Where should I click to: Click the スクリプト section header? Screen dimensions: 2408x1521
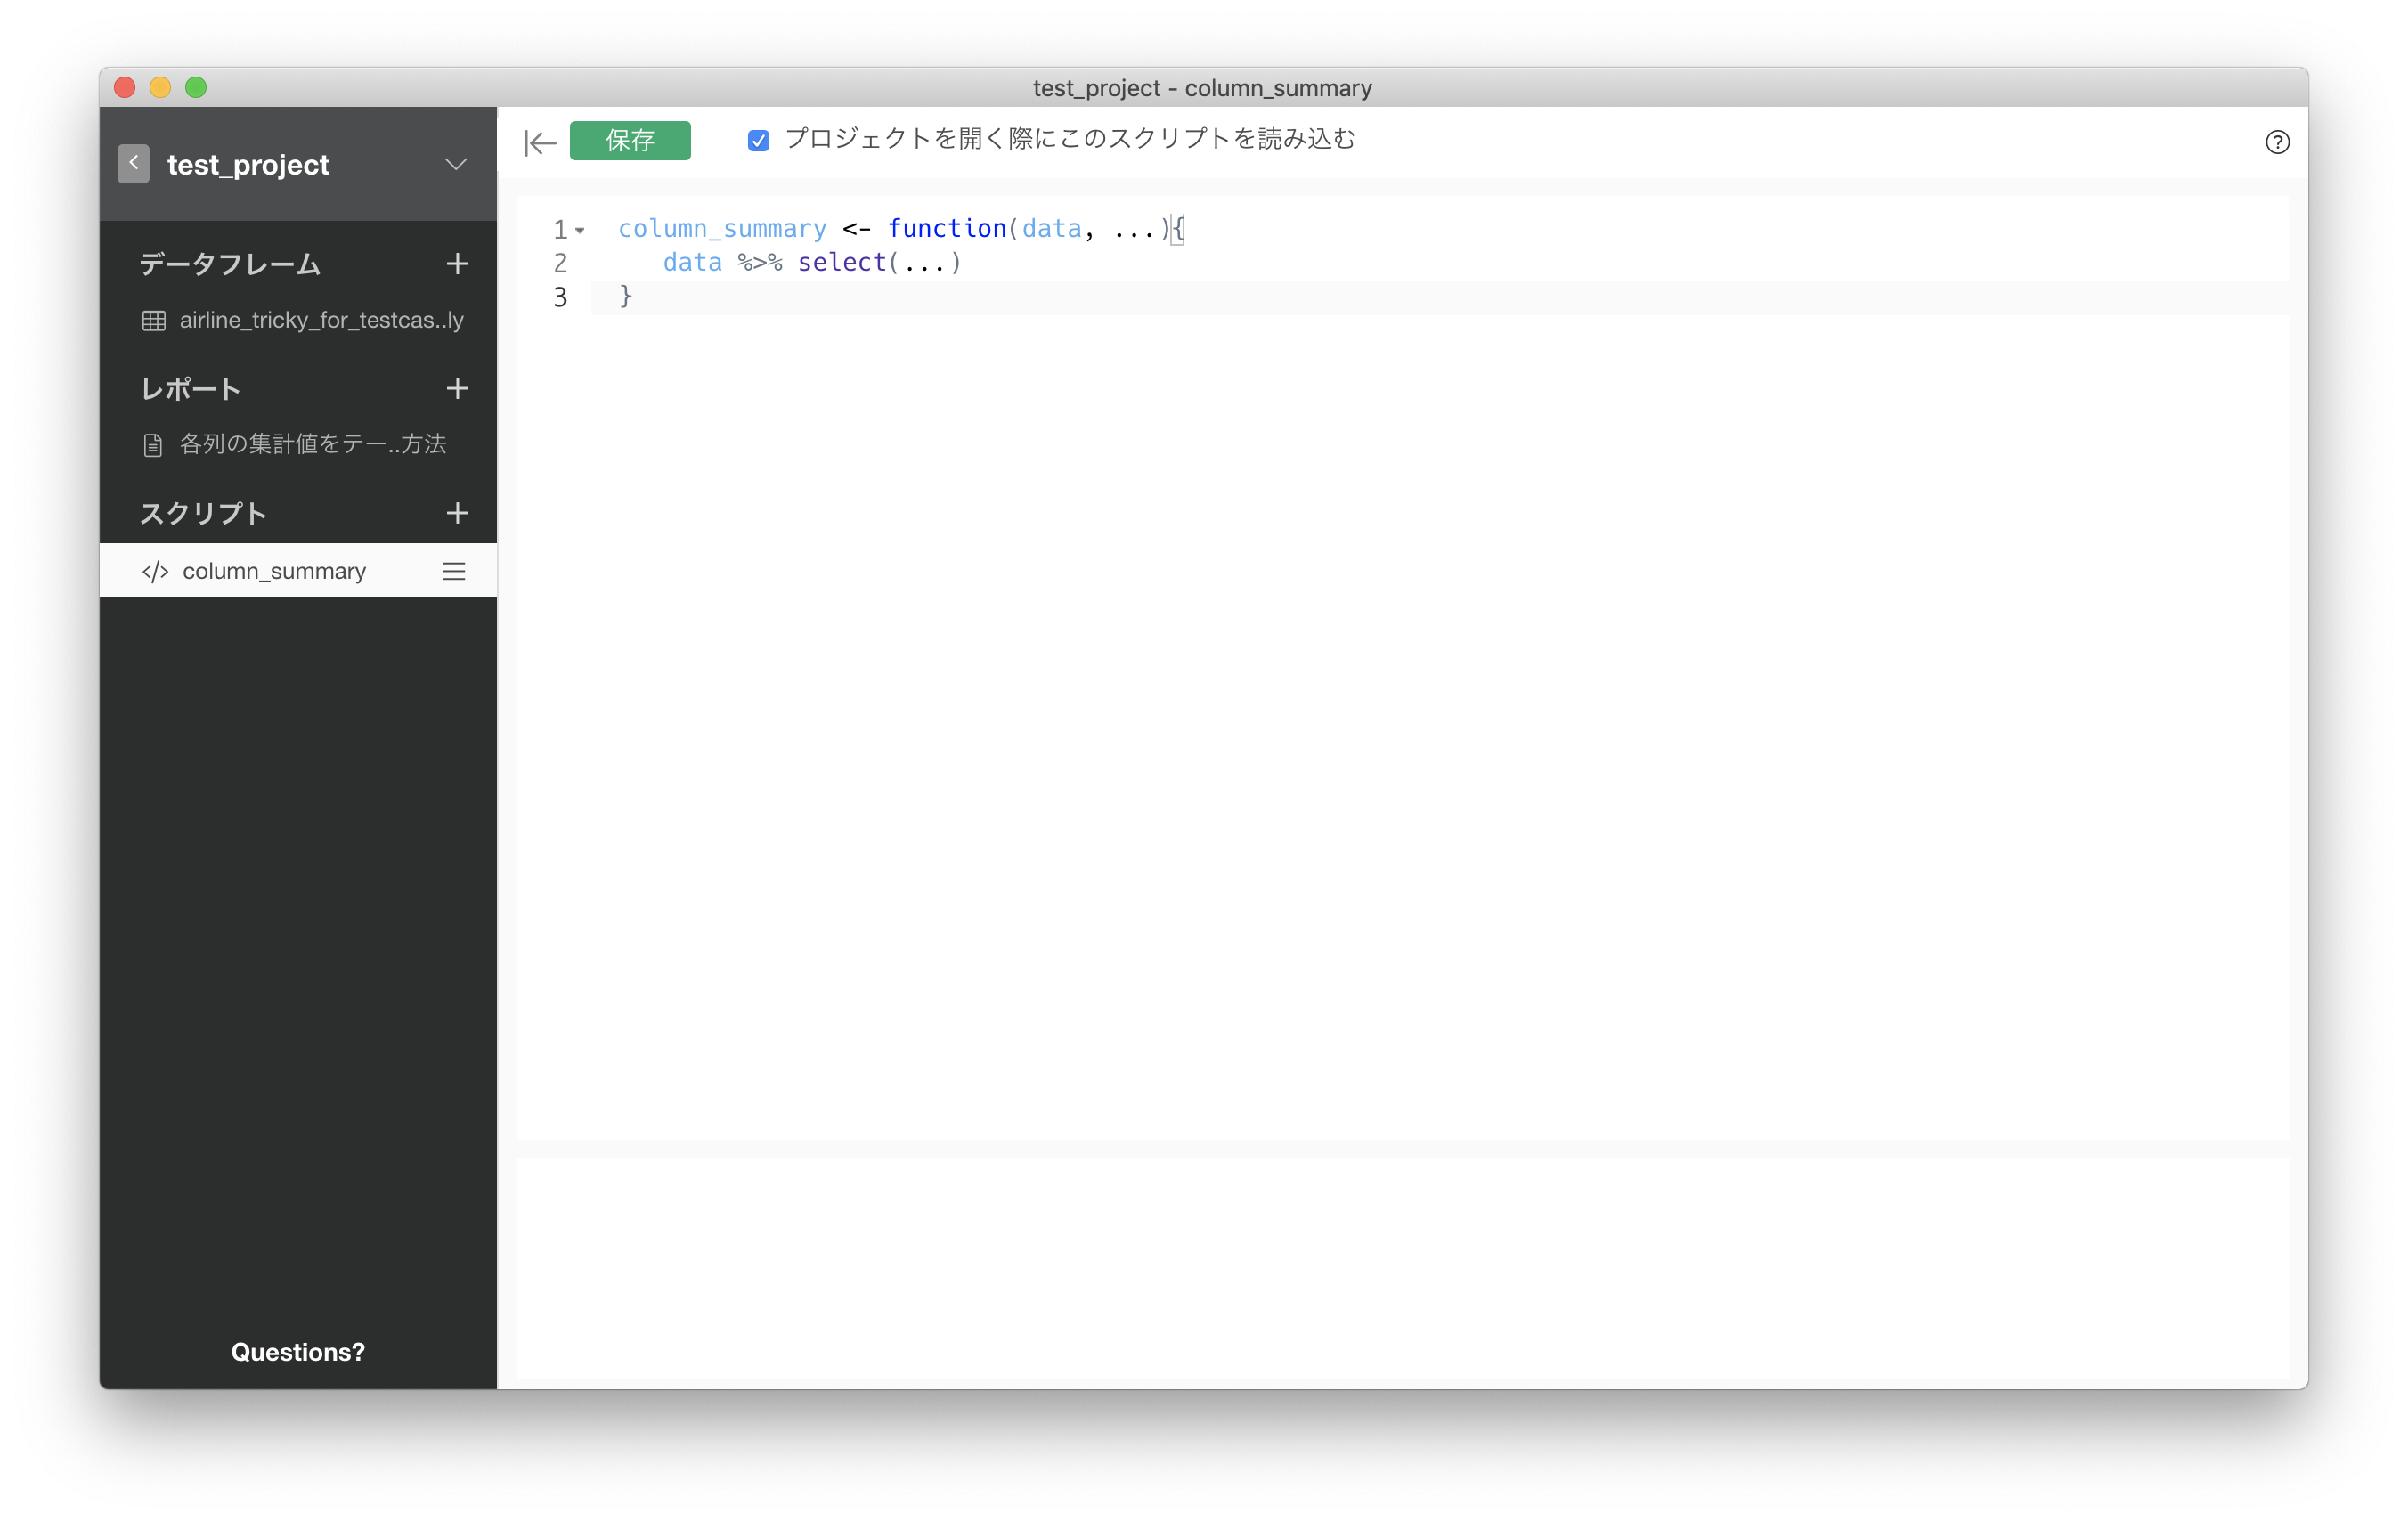(203, 513)
